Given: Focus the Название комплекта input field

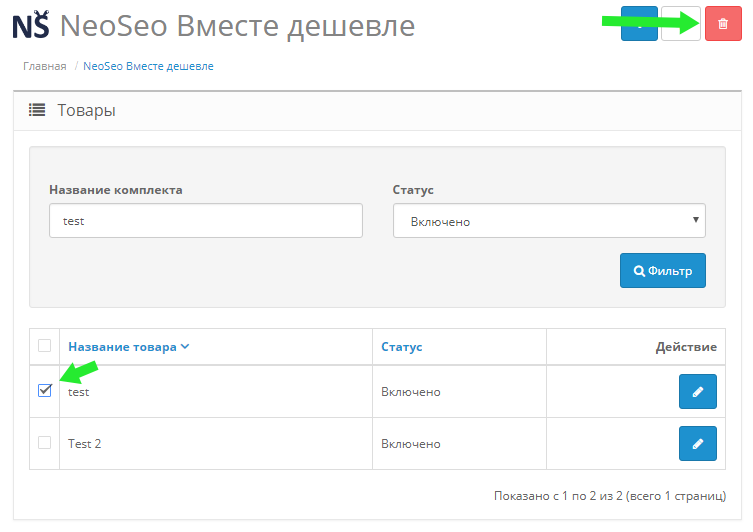Looking at the screenshot, I should coord(206,220).
